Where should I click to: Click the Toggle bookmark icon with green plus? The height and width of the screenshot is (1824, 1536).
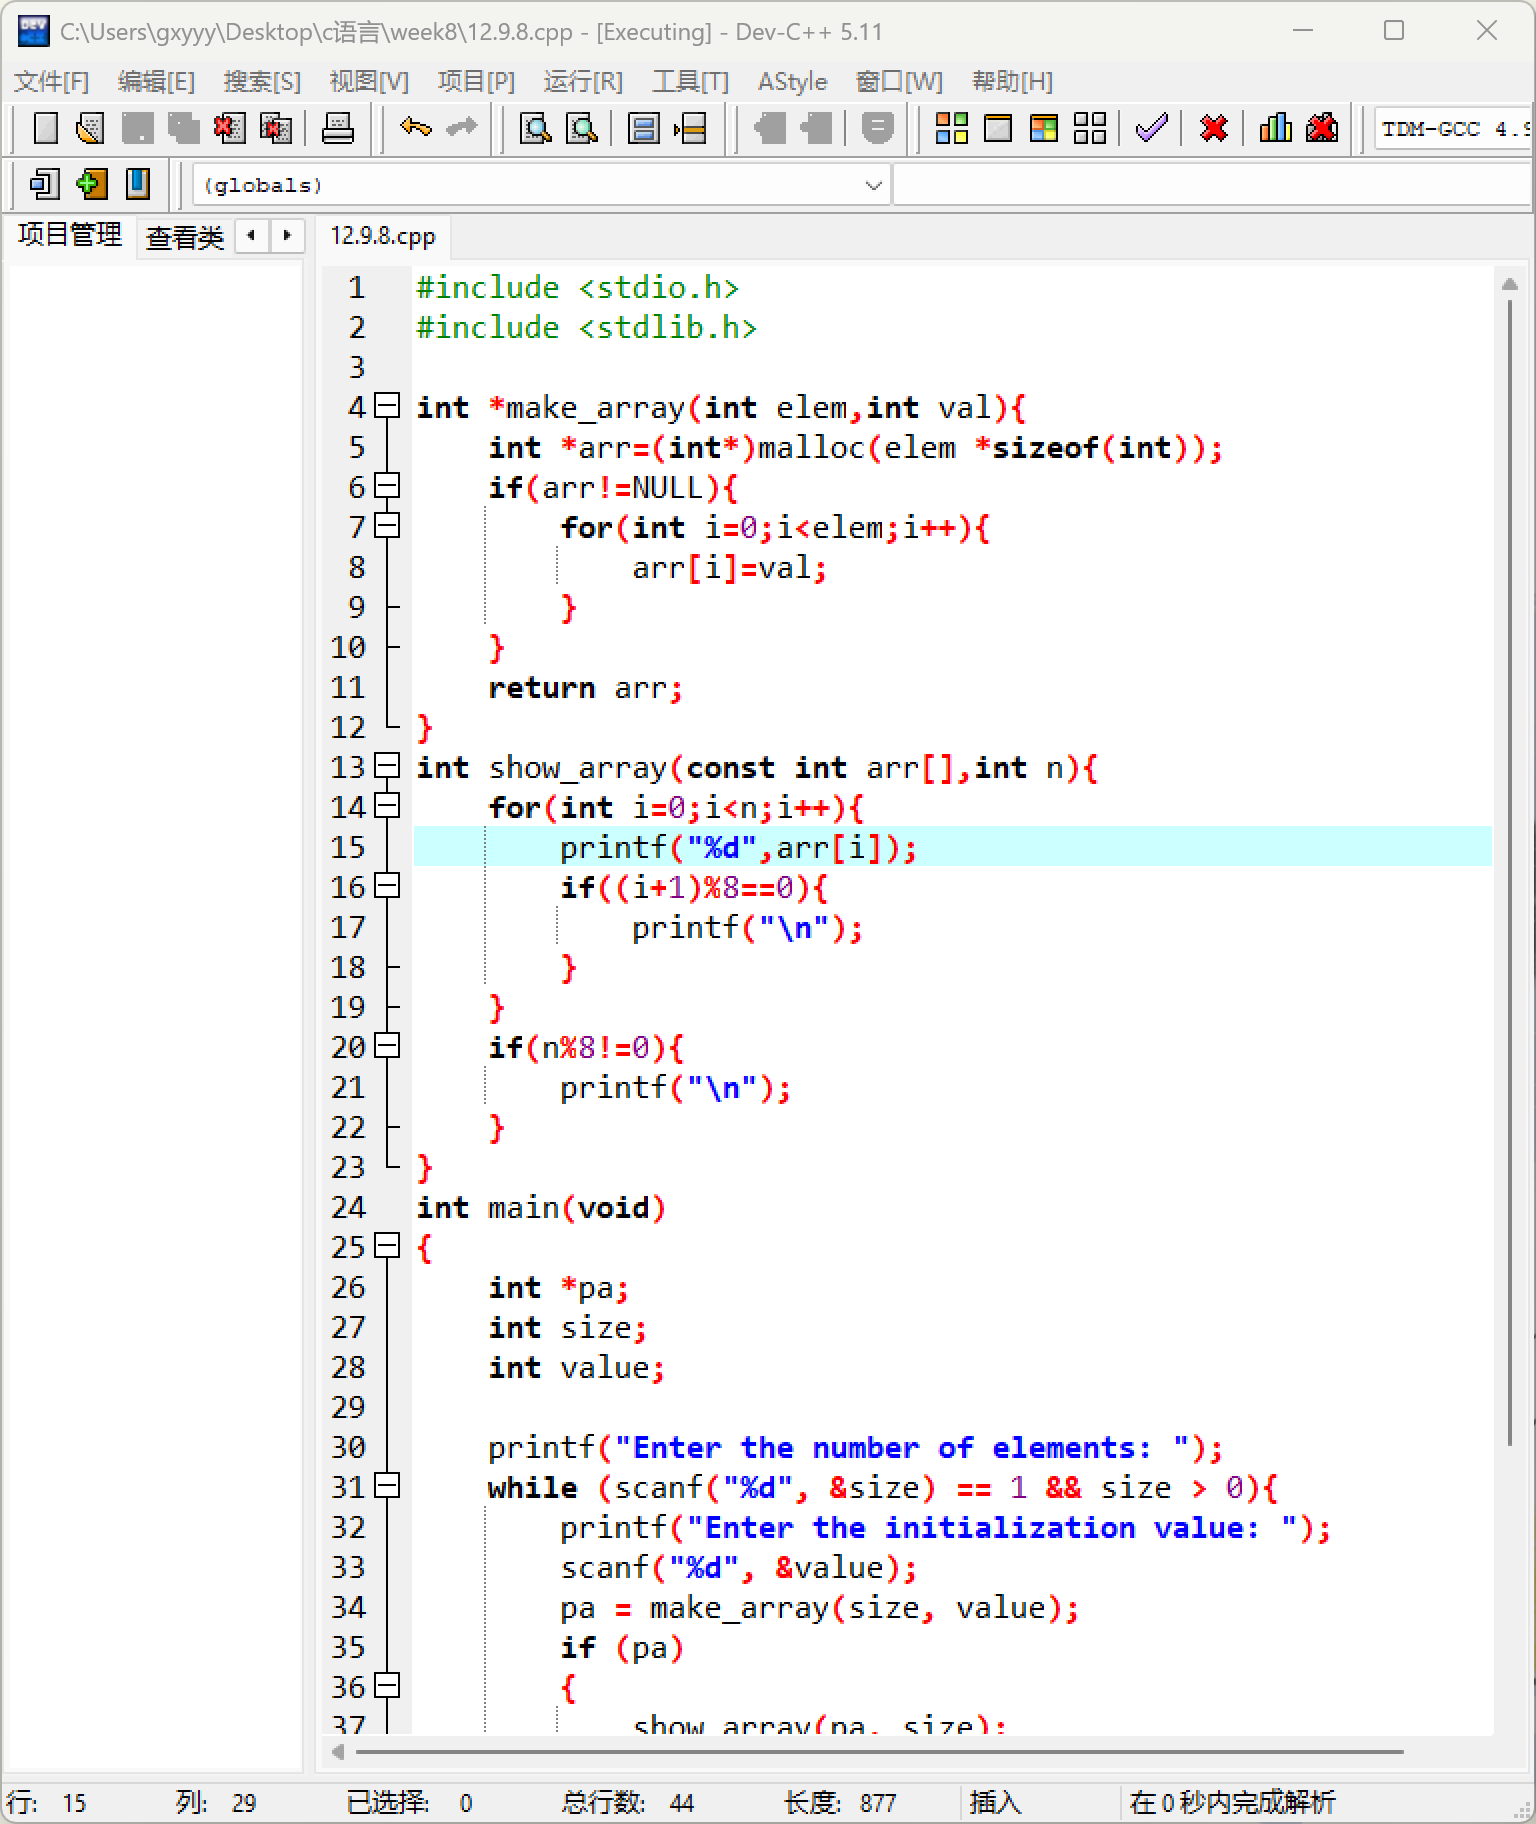tap(91, 184)
